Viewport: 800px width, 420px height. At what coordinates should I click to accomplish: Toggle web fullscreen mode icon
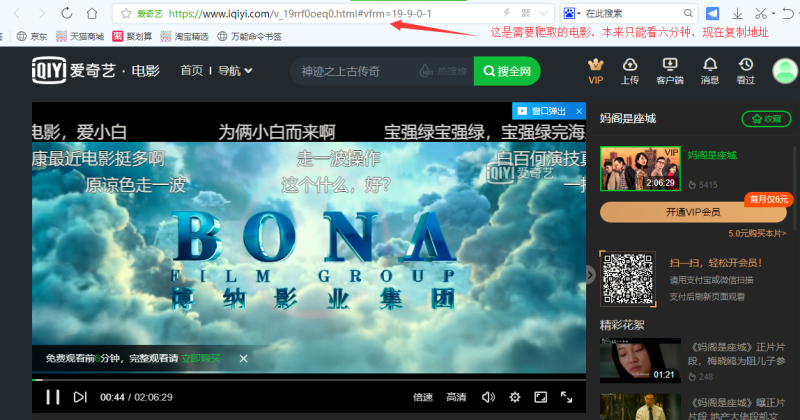(x=541, y=397)
